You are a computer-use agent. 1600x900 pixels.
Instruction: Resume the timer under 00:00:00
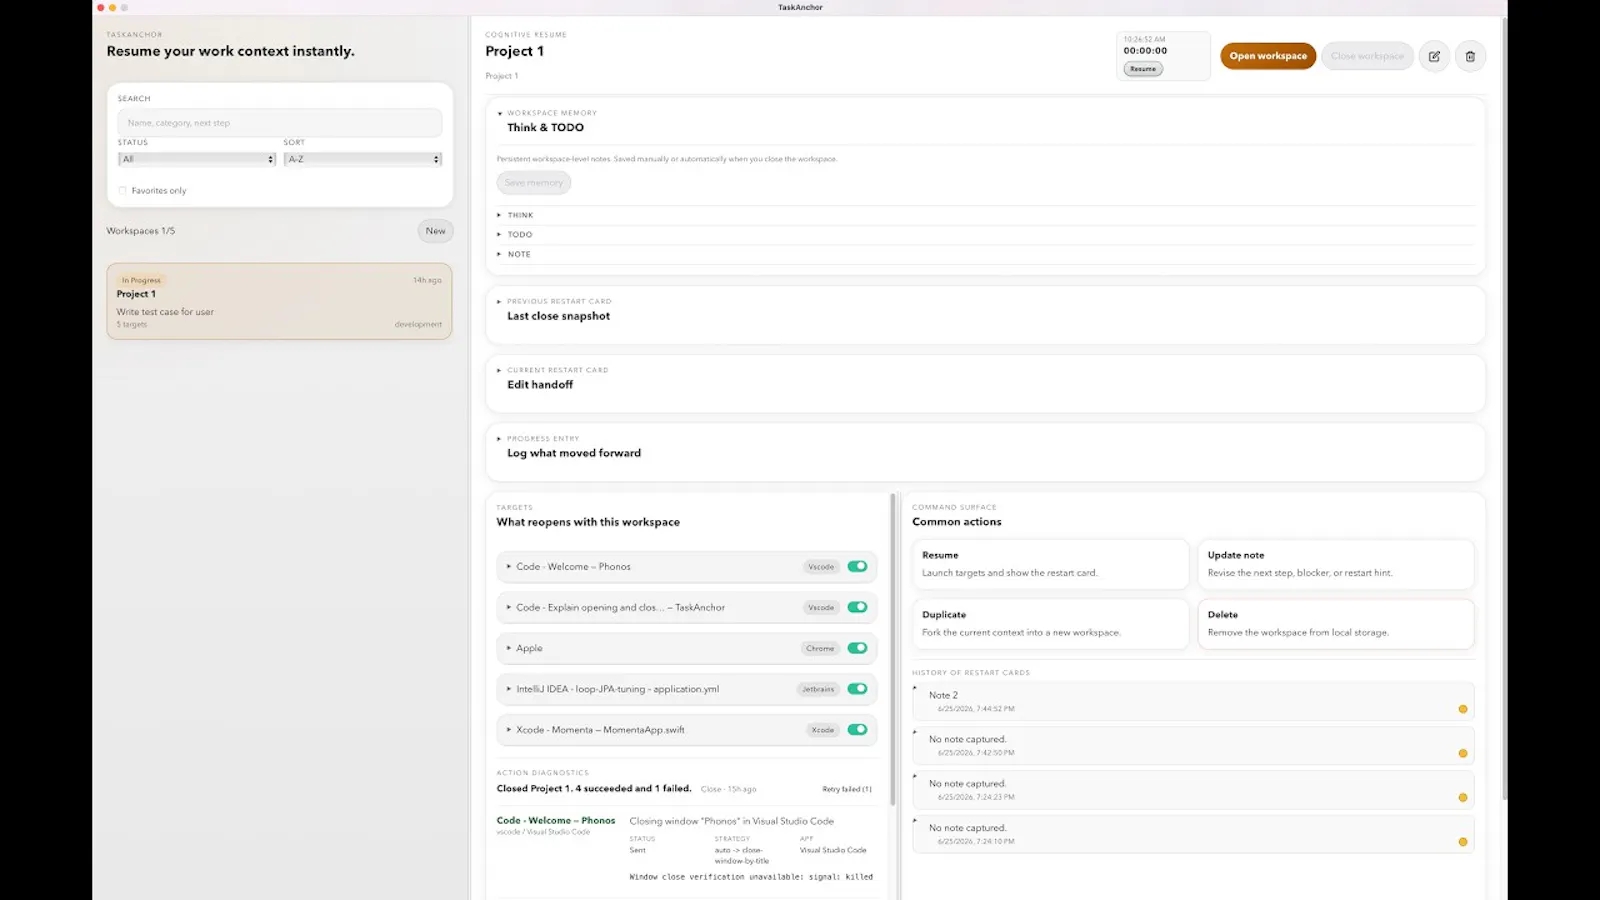[x=1143, y=69]
